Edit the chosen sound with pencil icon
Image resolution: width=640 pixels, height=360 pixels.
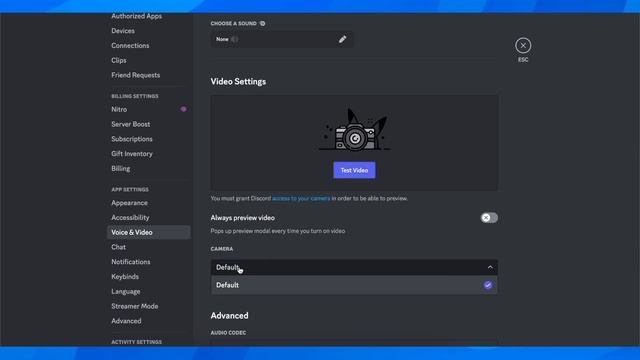[x=342, y=39]
